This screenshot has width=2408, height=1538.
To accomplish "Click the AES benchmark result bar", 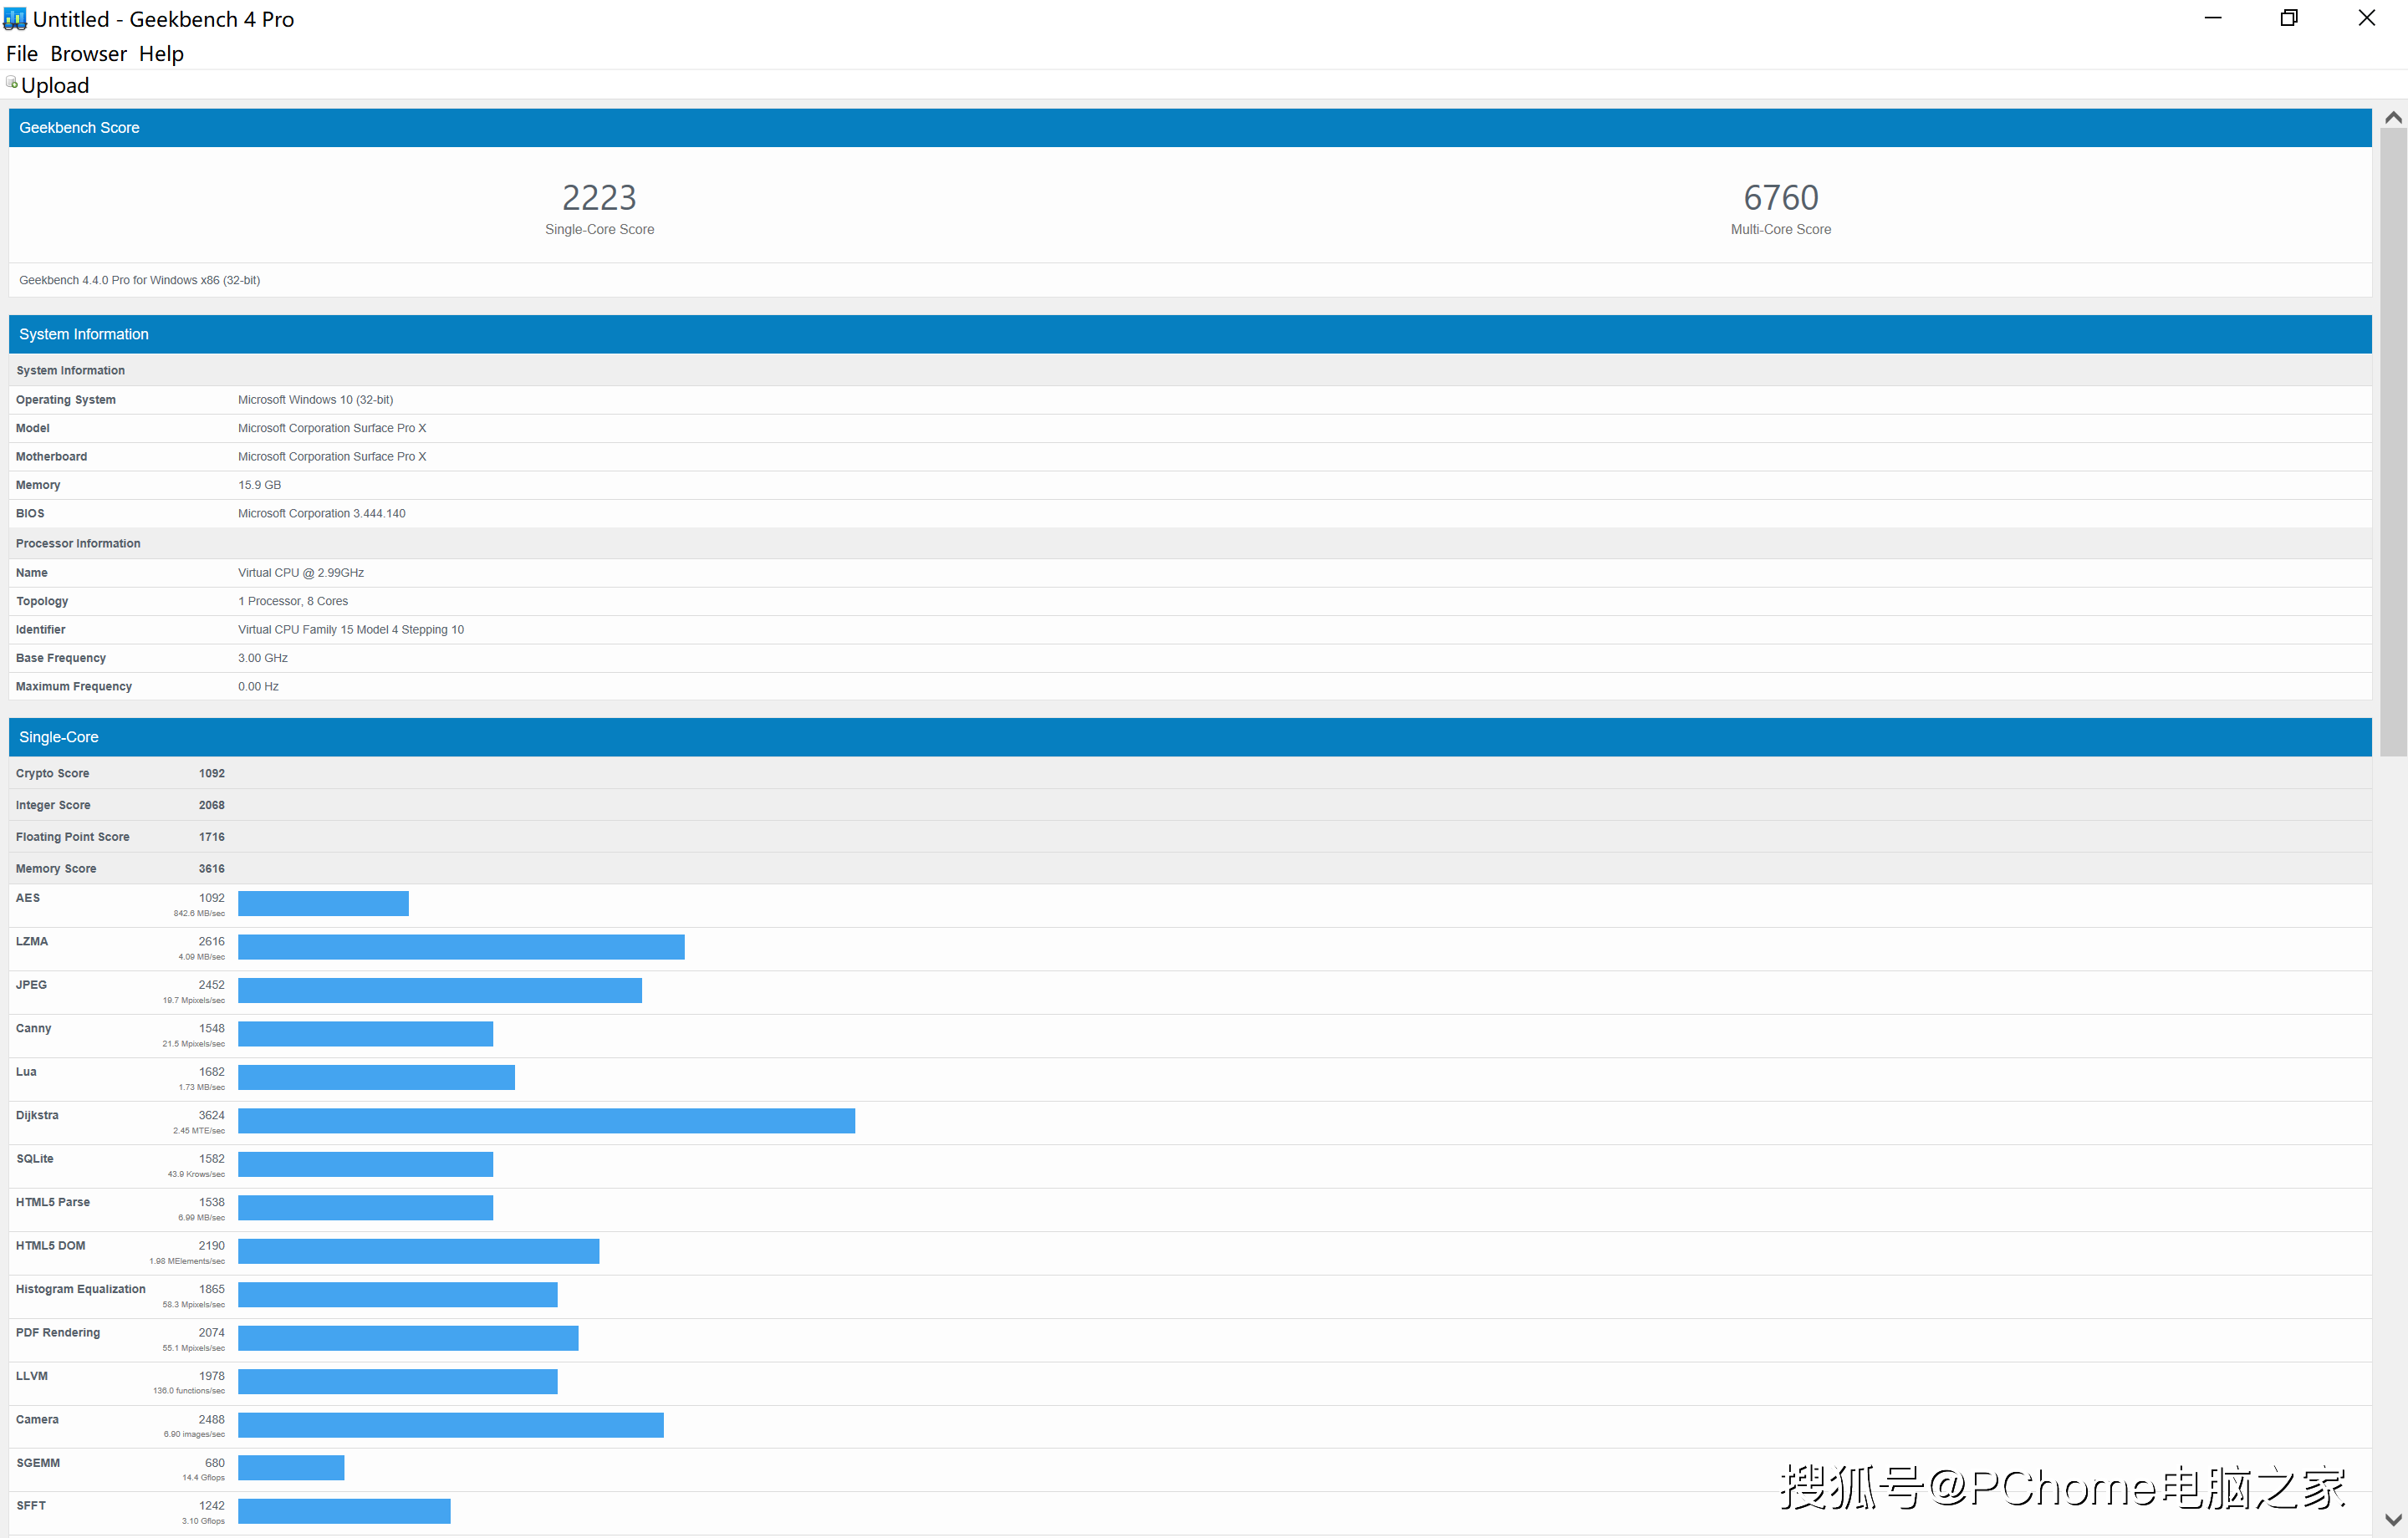I will (323, 904).
